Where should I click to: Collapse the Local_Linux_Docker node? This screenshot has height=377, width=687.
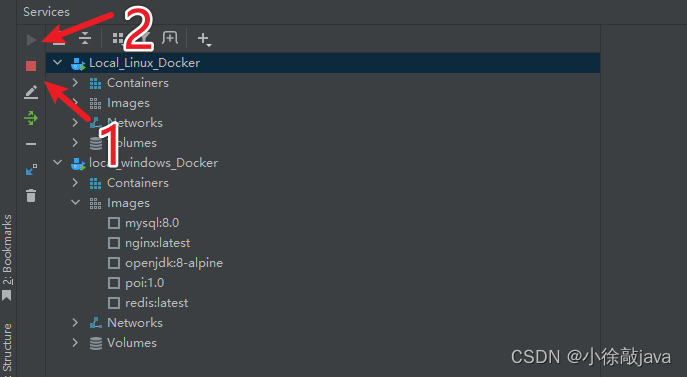57,63
